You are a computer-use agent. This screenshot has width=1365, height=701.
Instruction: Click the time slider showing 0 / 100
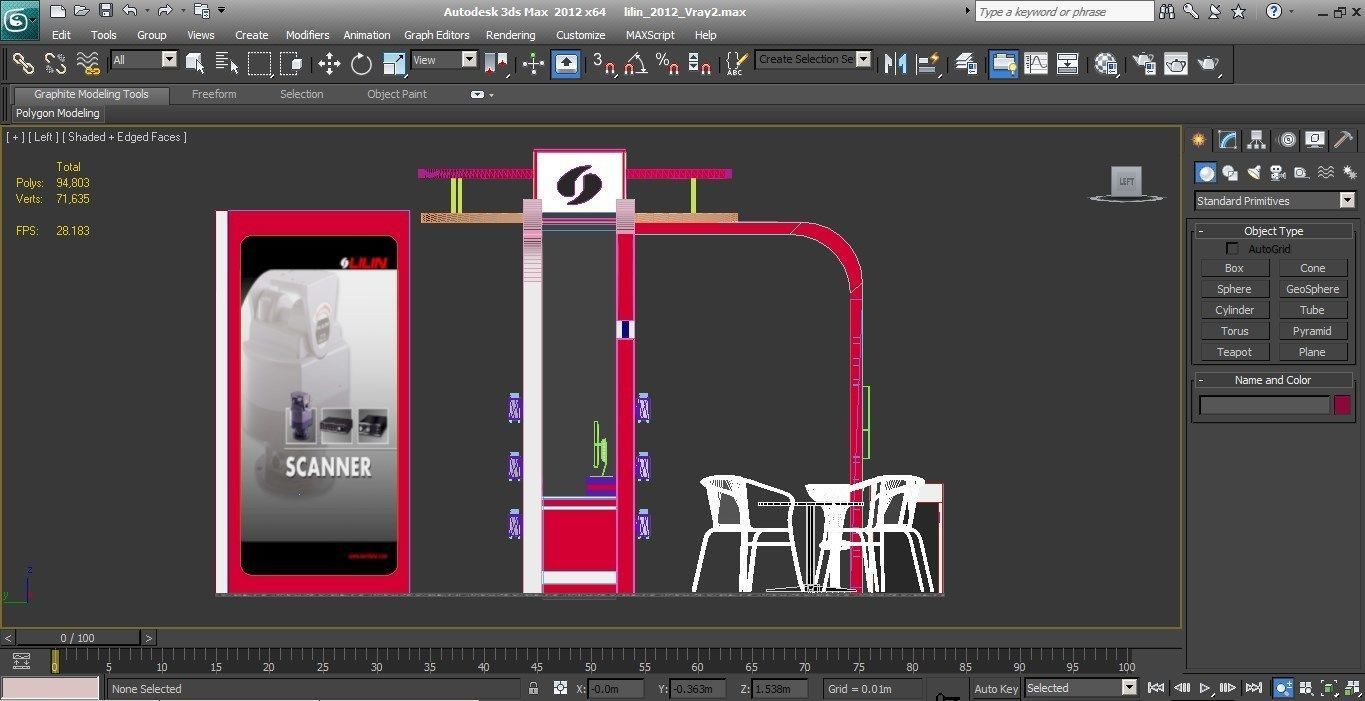pos(78,637)
